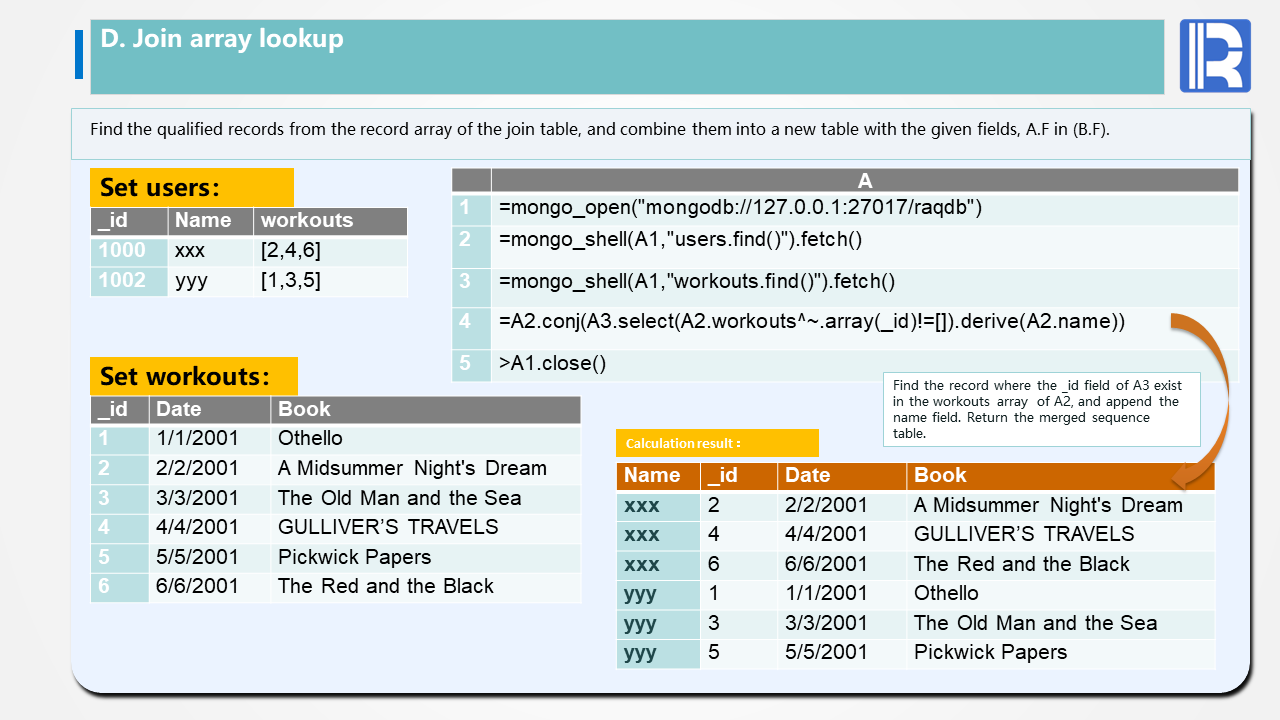Click the workouts array '[2,4,6]'

pyautogui.click(x=291, y=250)
